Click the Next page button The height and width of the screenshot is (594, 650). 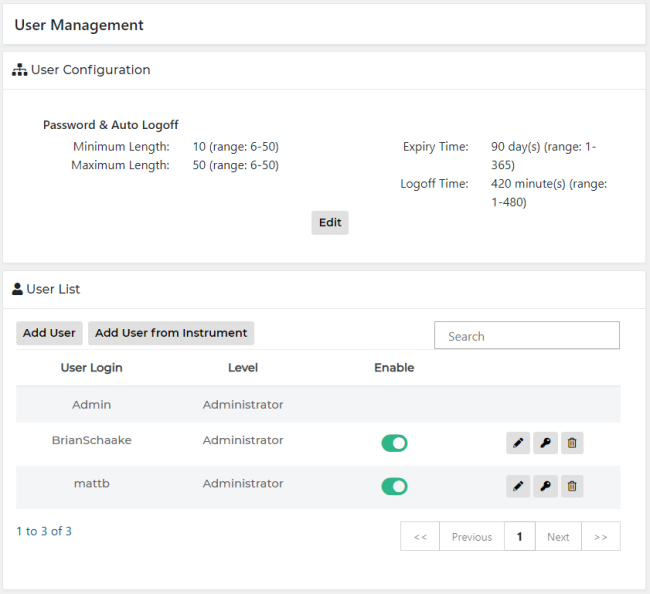[558, 537]
